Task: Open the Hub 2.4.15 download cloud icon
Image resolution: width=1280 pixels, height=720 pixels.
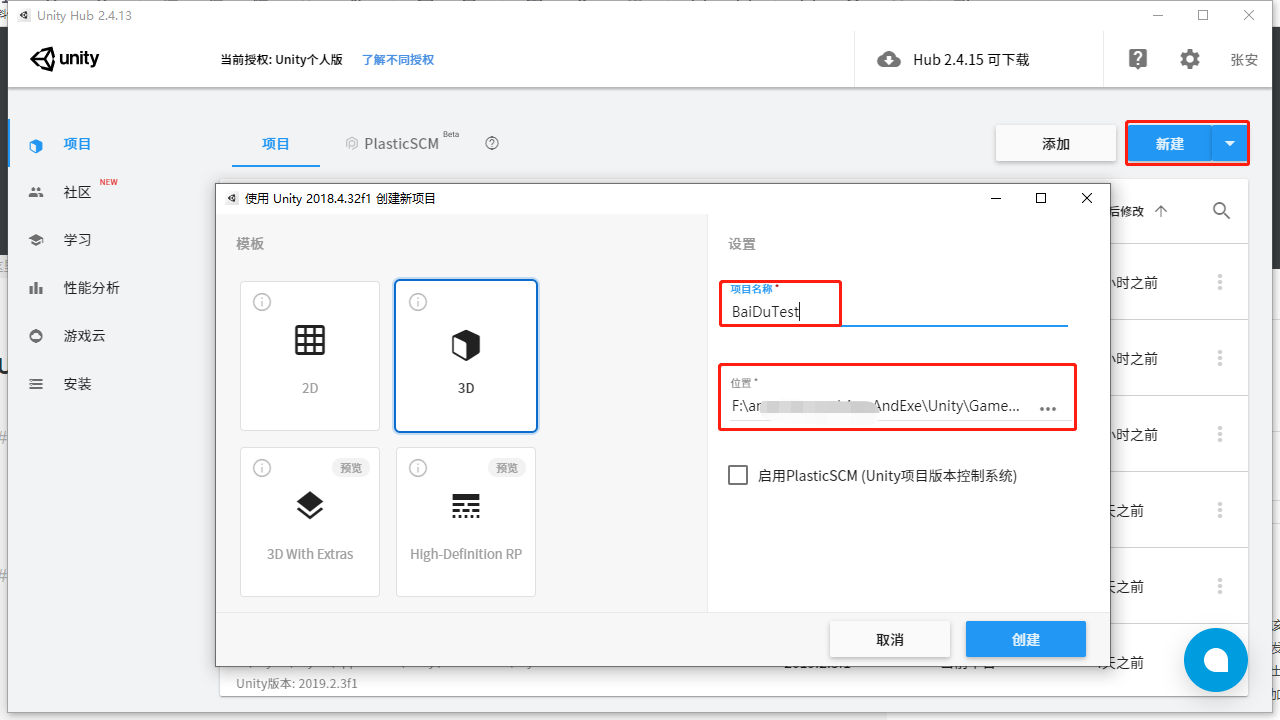Action: (888, 60)
